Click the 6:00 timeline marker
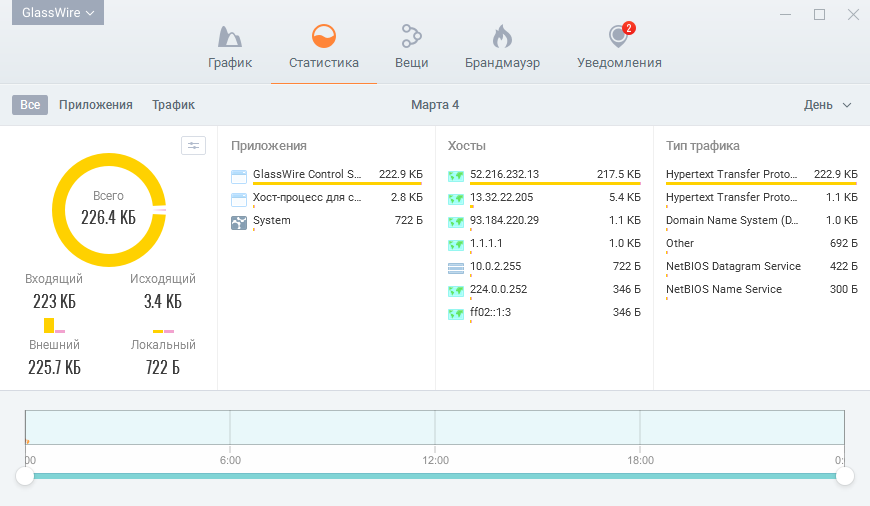 click(x=230, y=460)
